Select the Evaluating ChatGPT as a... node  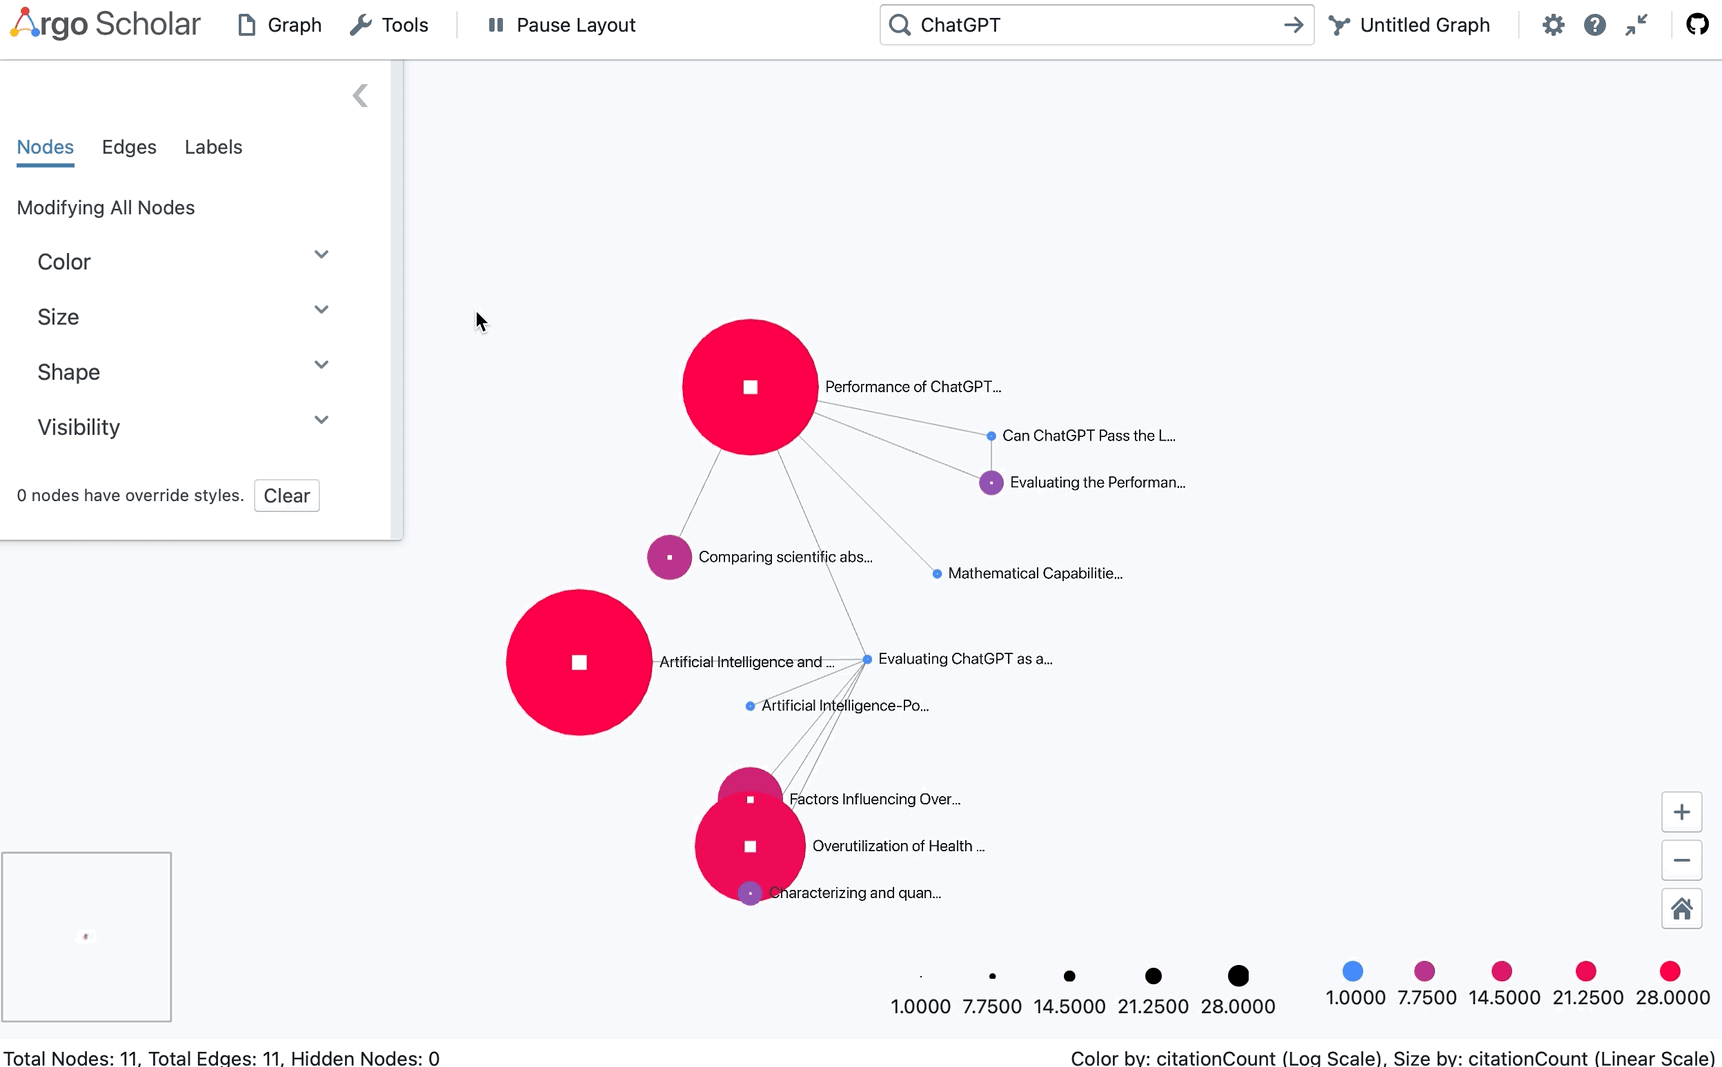click(867, 659)
